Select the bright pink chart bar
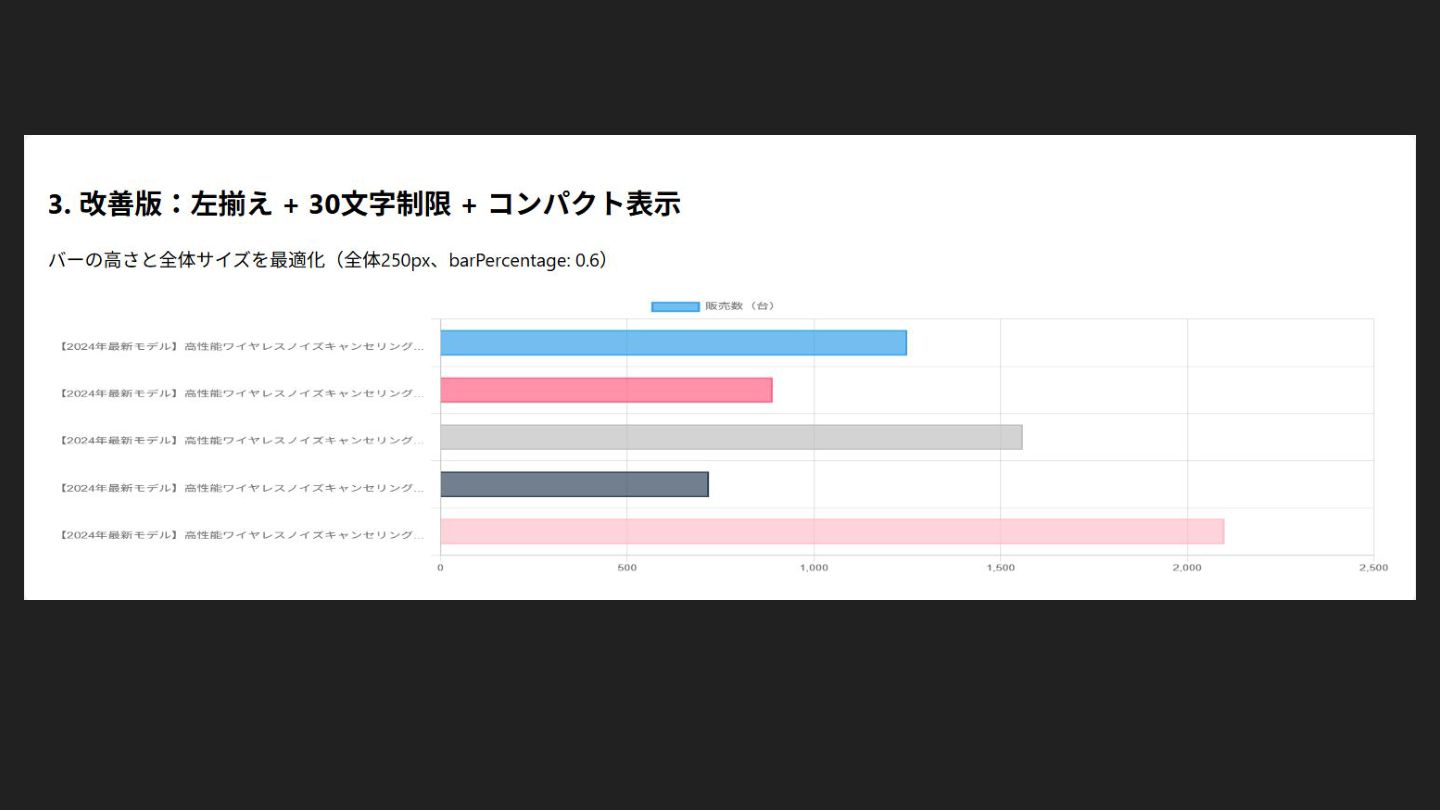Viewport: 1440px width, 810px height. [x=606, y=390]
